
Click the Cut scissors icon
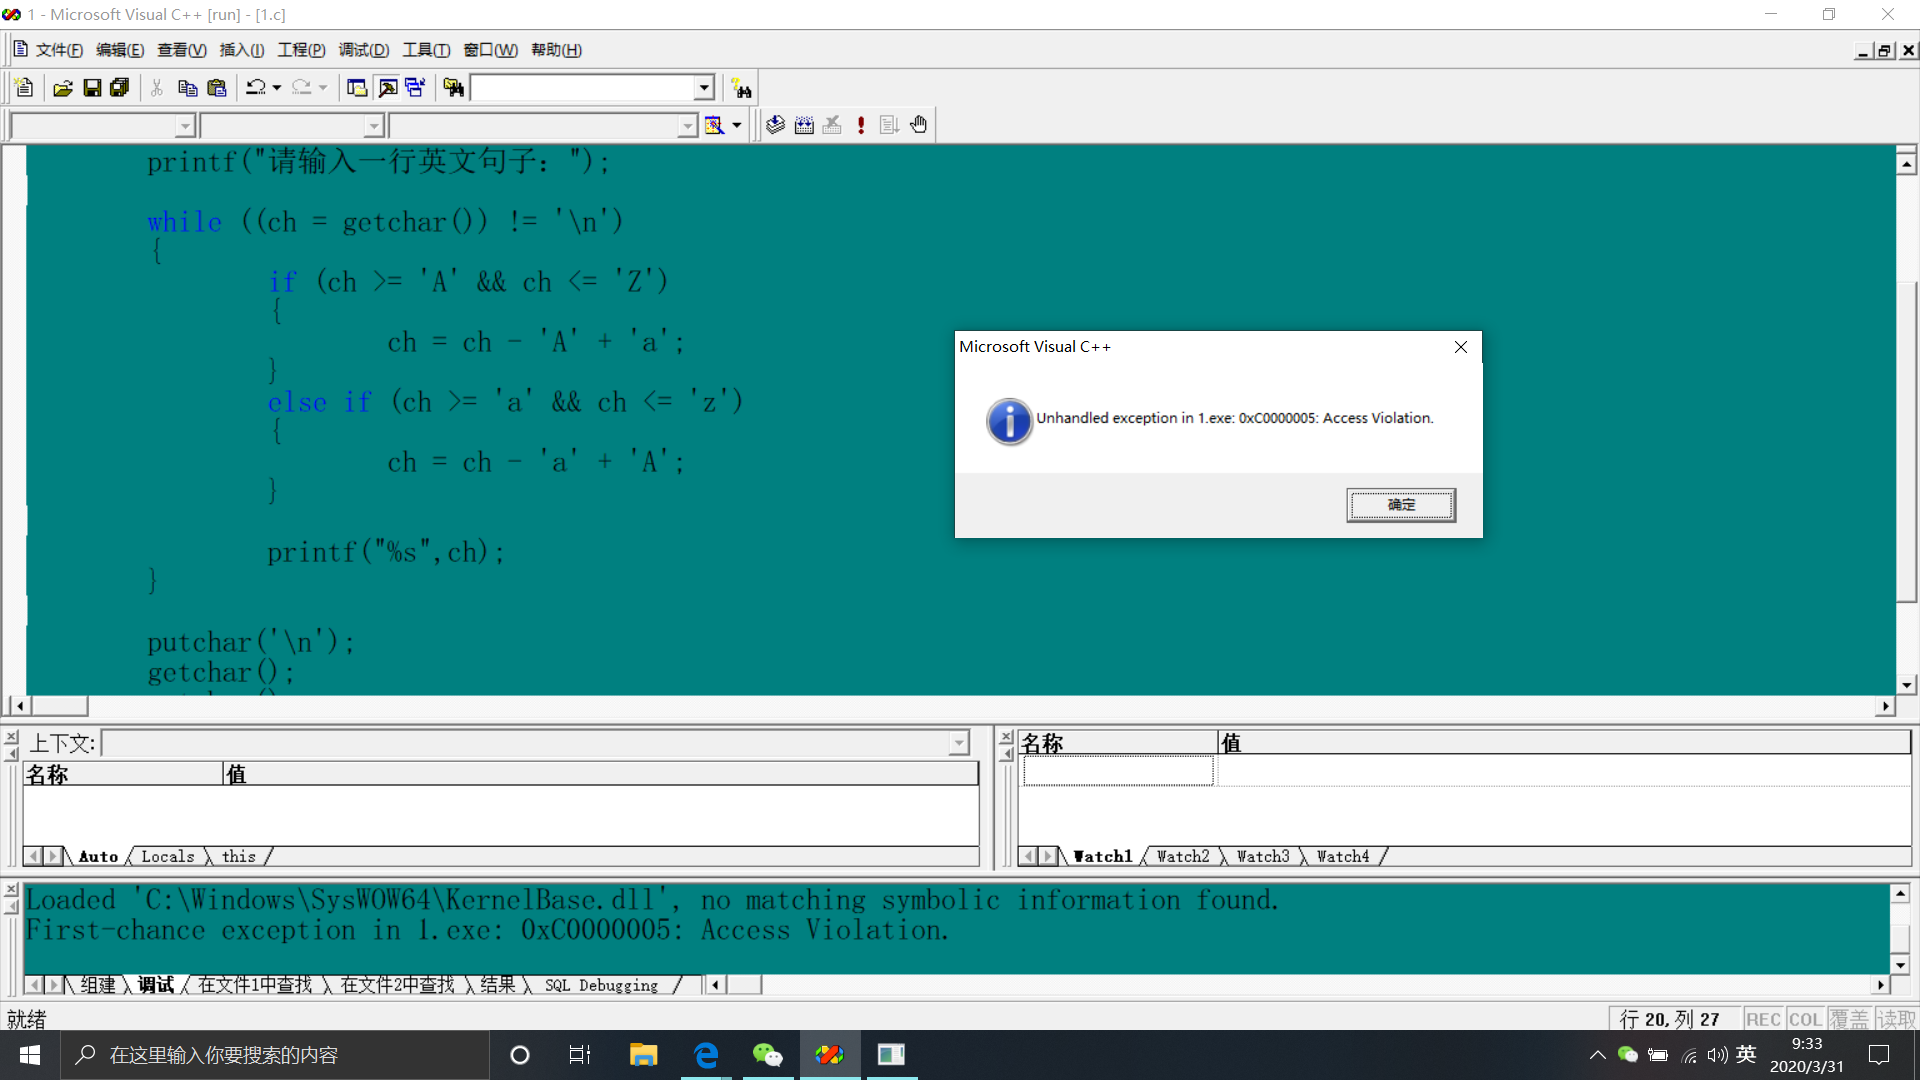[157, 88]
